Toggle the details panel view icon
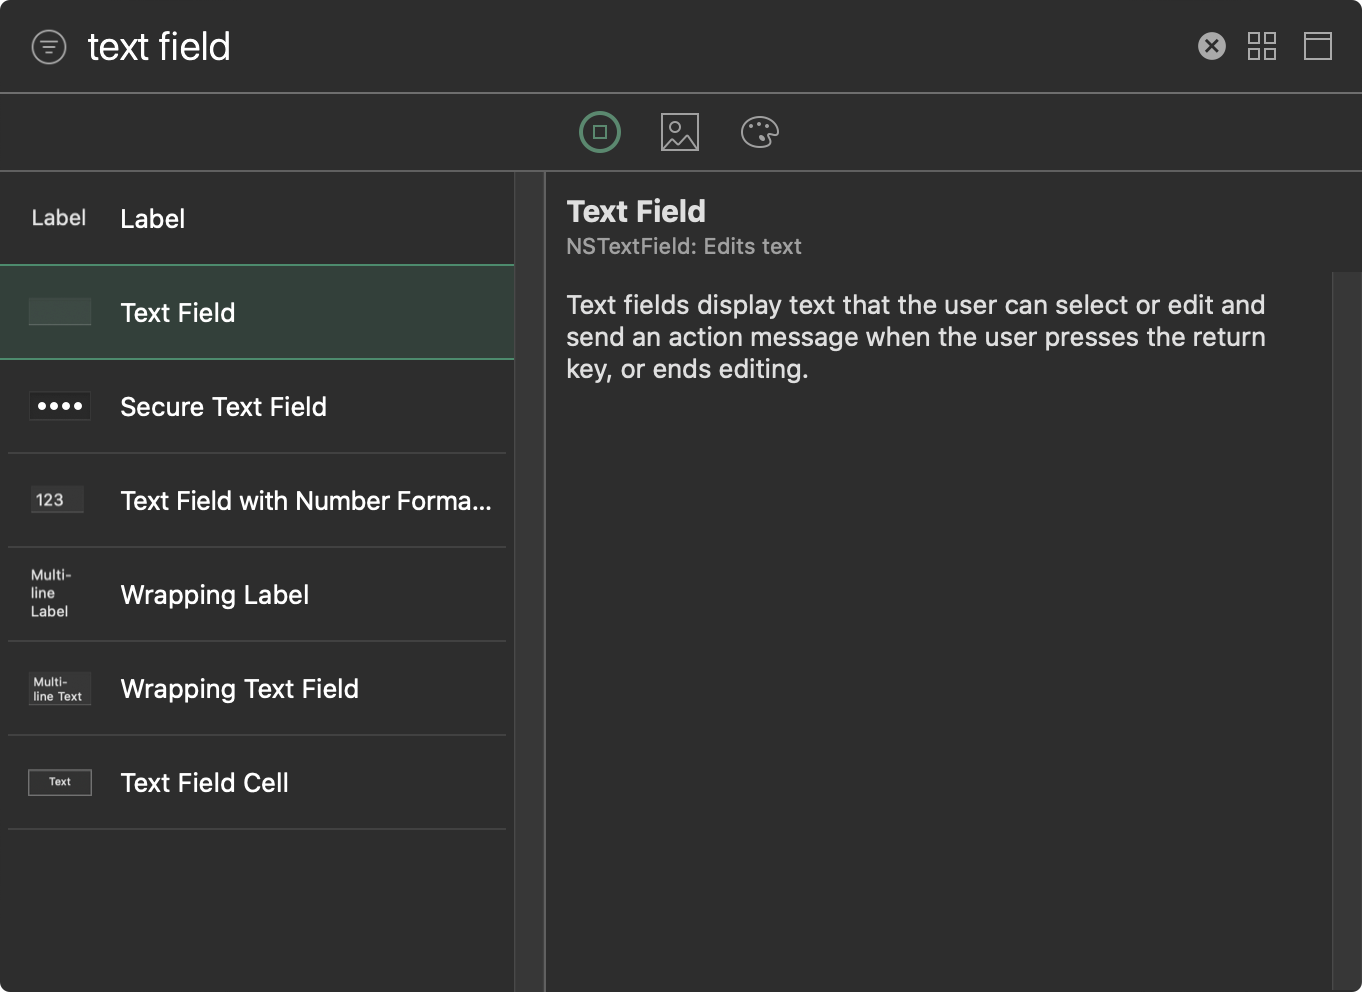Image resolution: width=1362 pixels, height=992 pixels. click(1317, 46)
